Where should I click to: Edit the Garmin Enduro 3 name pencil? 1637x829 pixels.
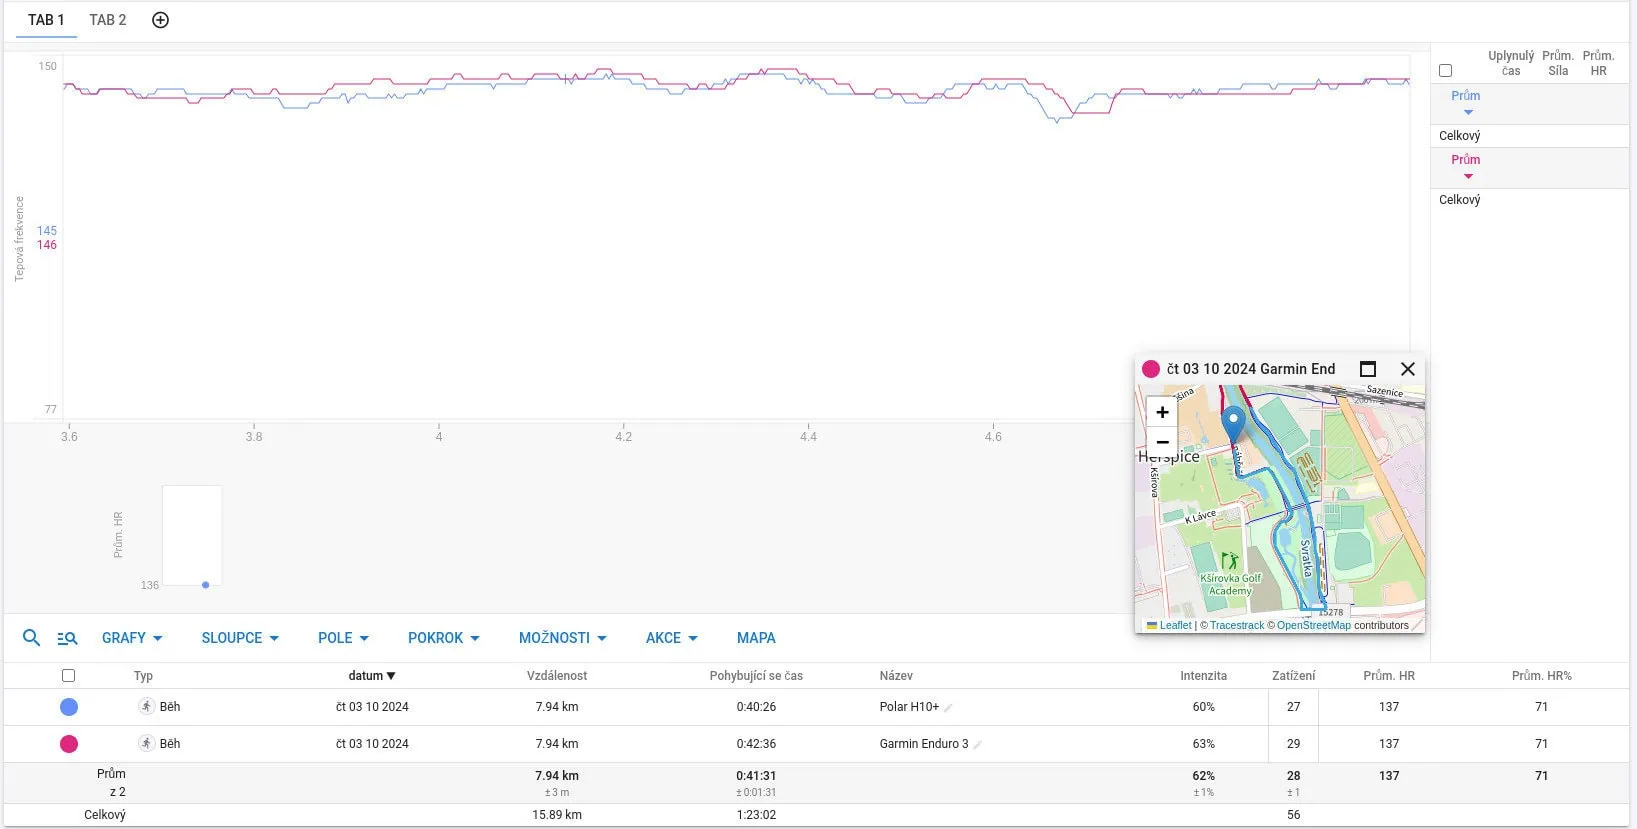pyautogui.click(x=978, y=745)
